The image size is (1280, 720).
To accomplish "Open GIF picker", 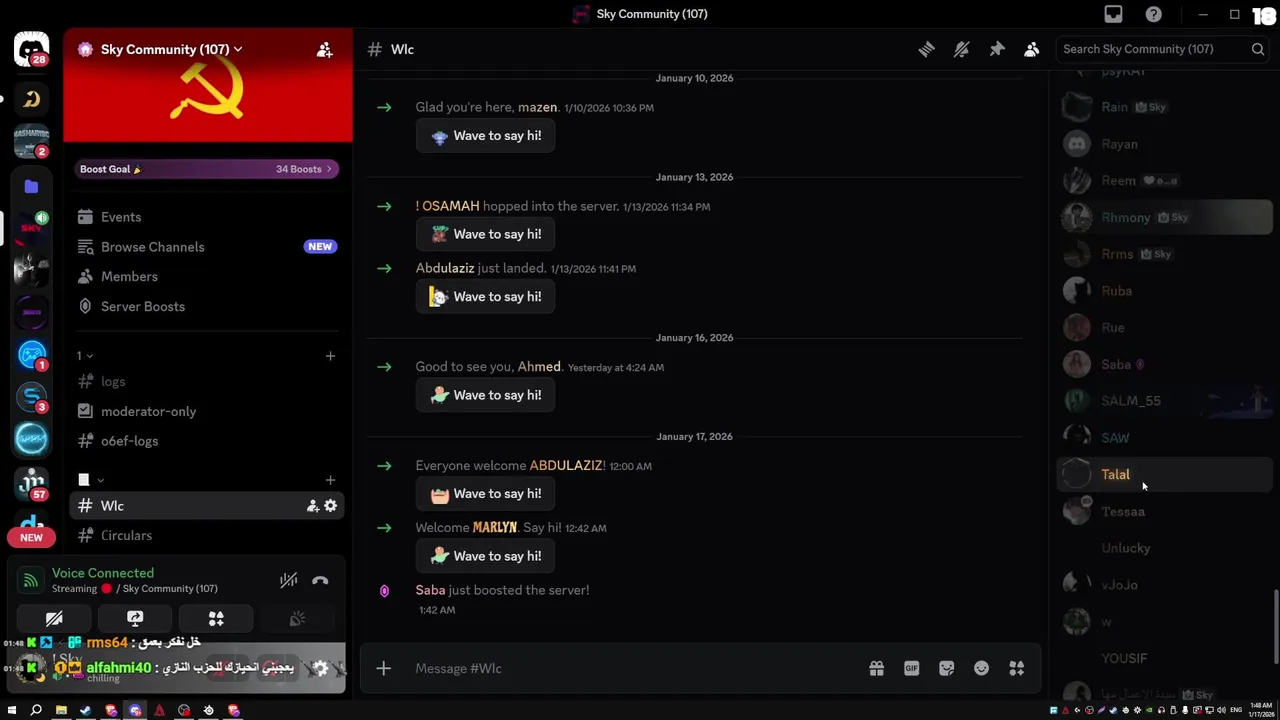I will pyautogui.click(x=911, y=668).
